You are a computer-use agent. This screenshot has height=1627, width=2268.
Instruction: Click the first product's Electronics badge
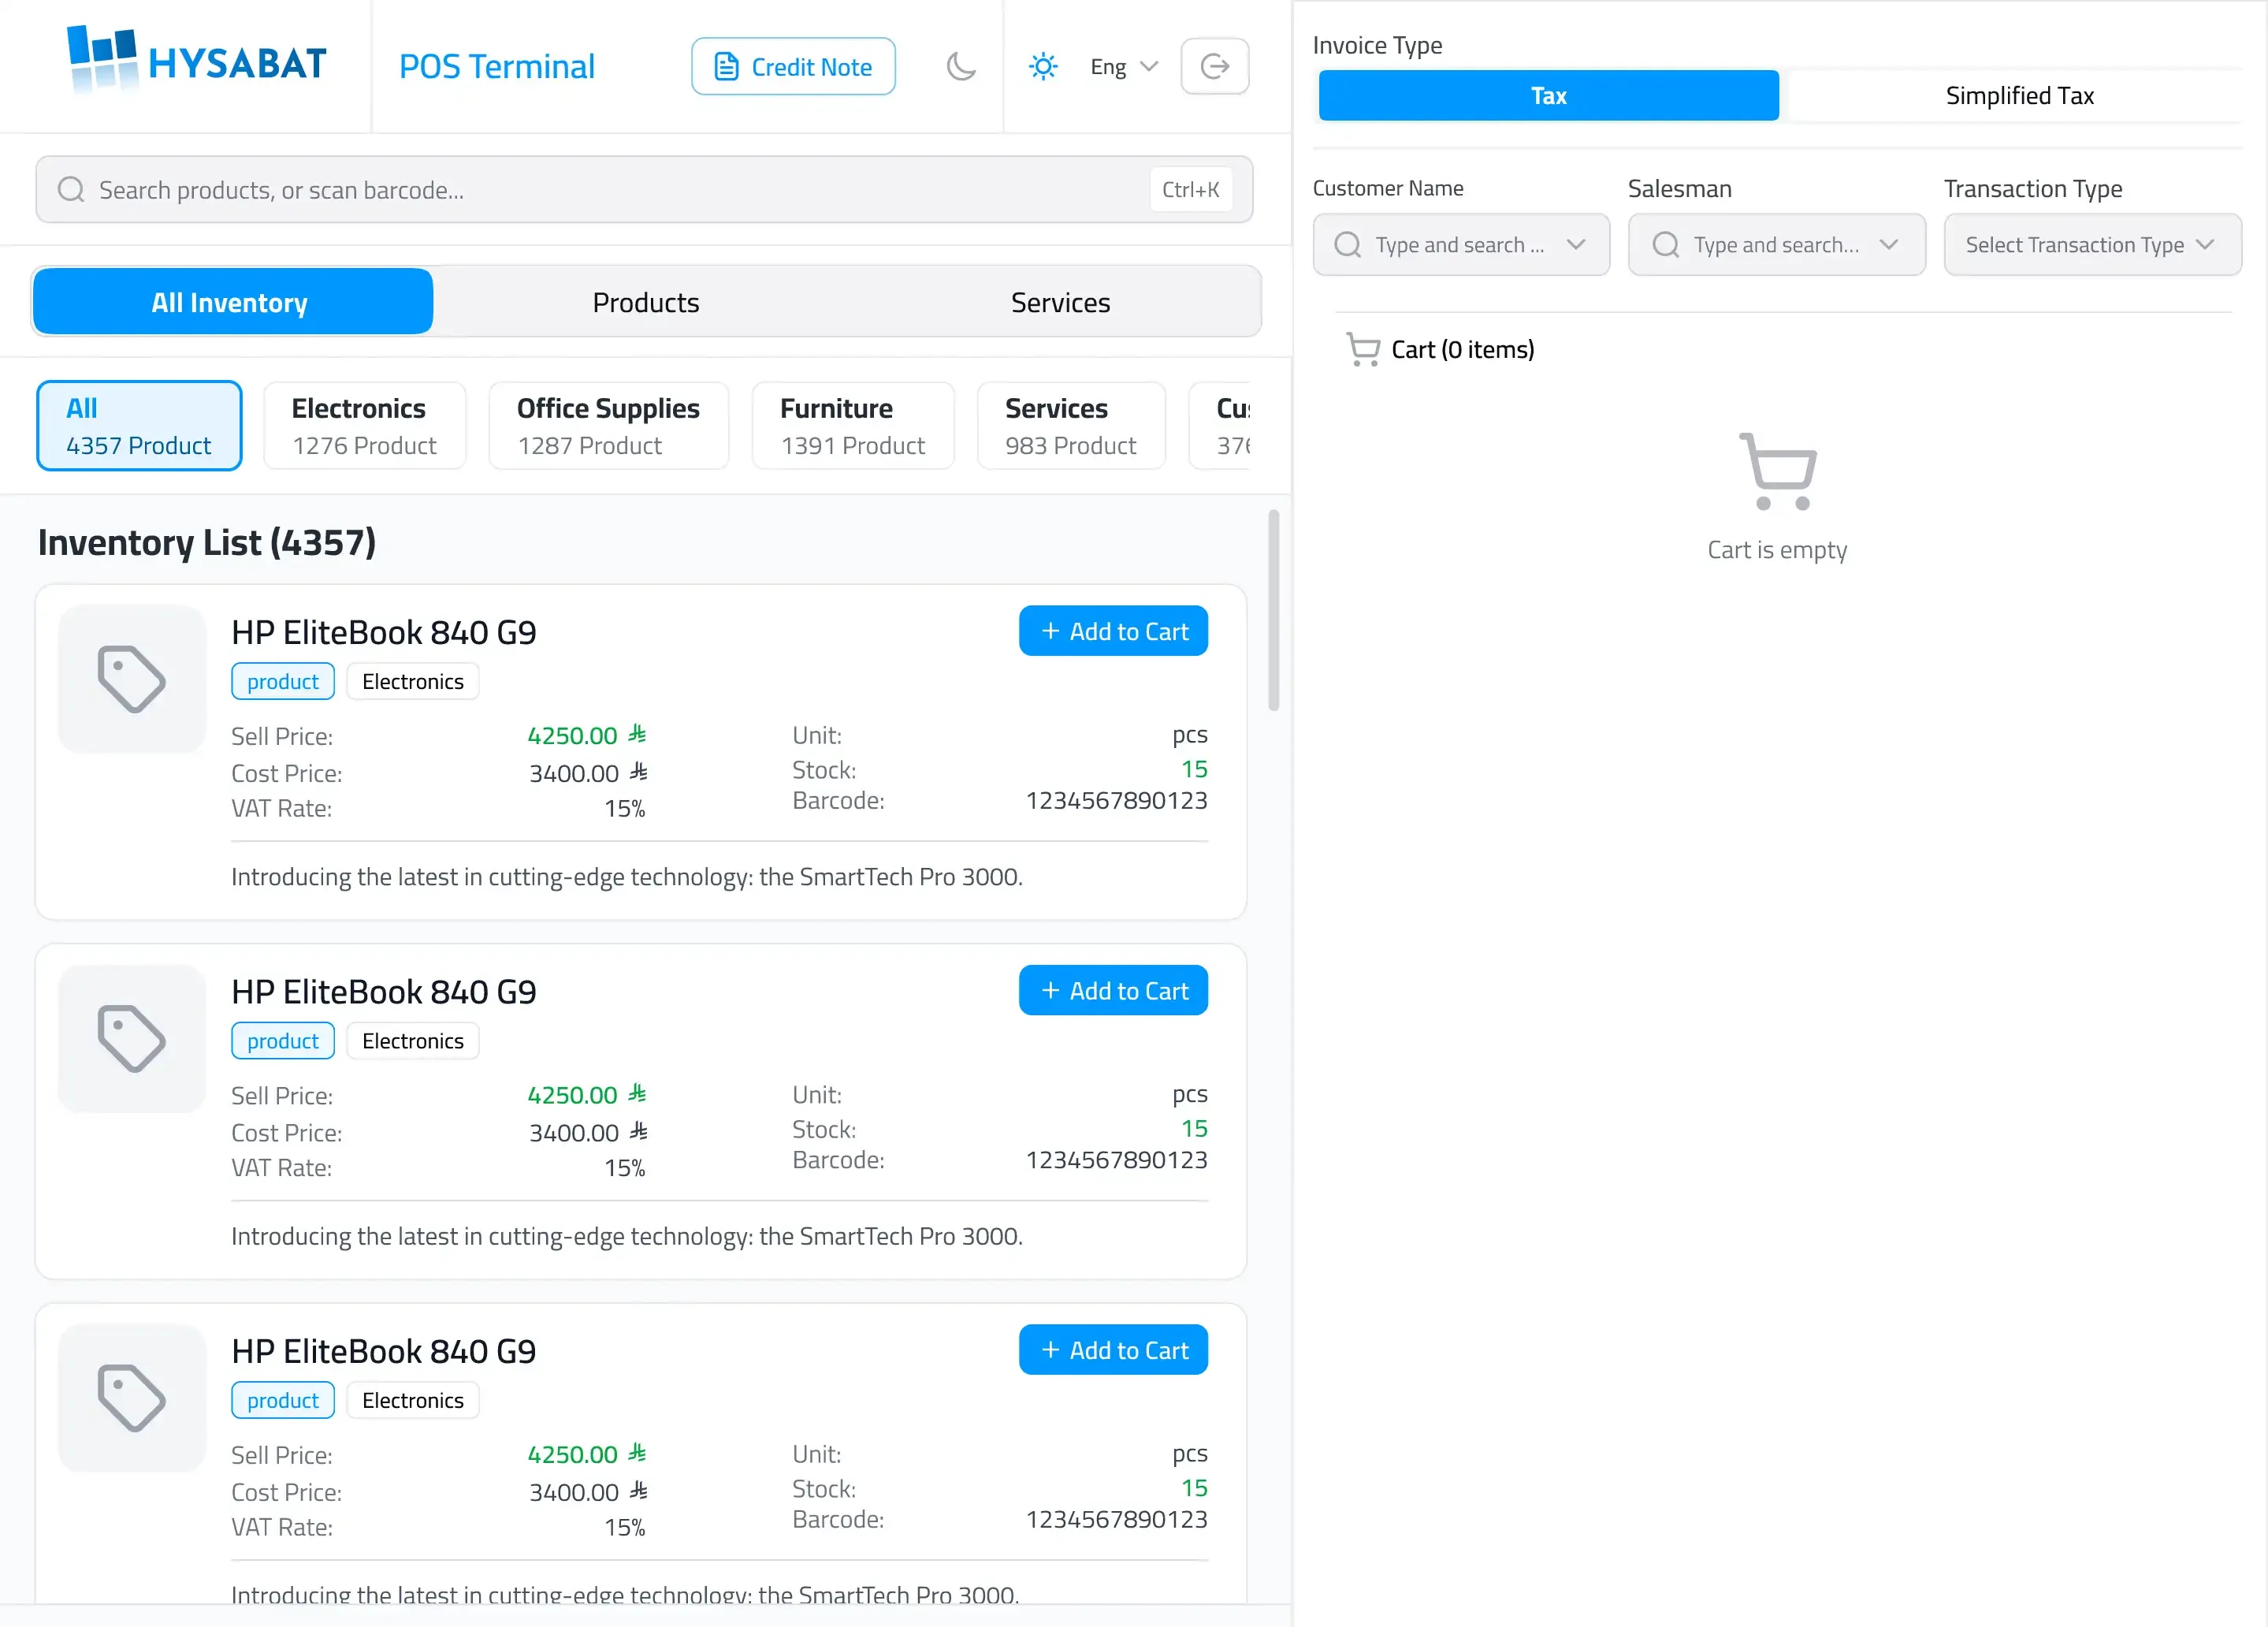pos(413,681)
